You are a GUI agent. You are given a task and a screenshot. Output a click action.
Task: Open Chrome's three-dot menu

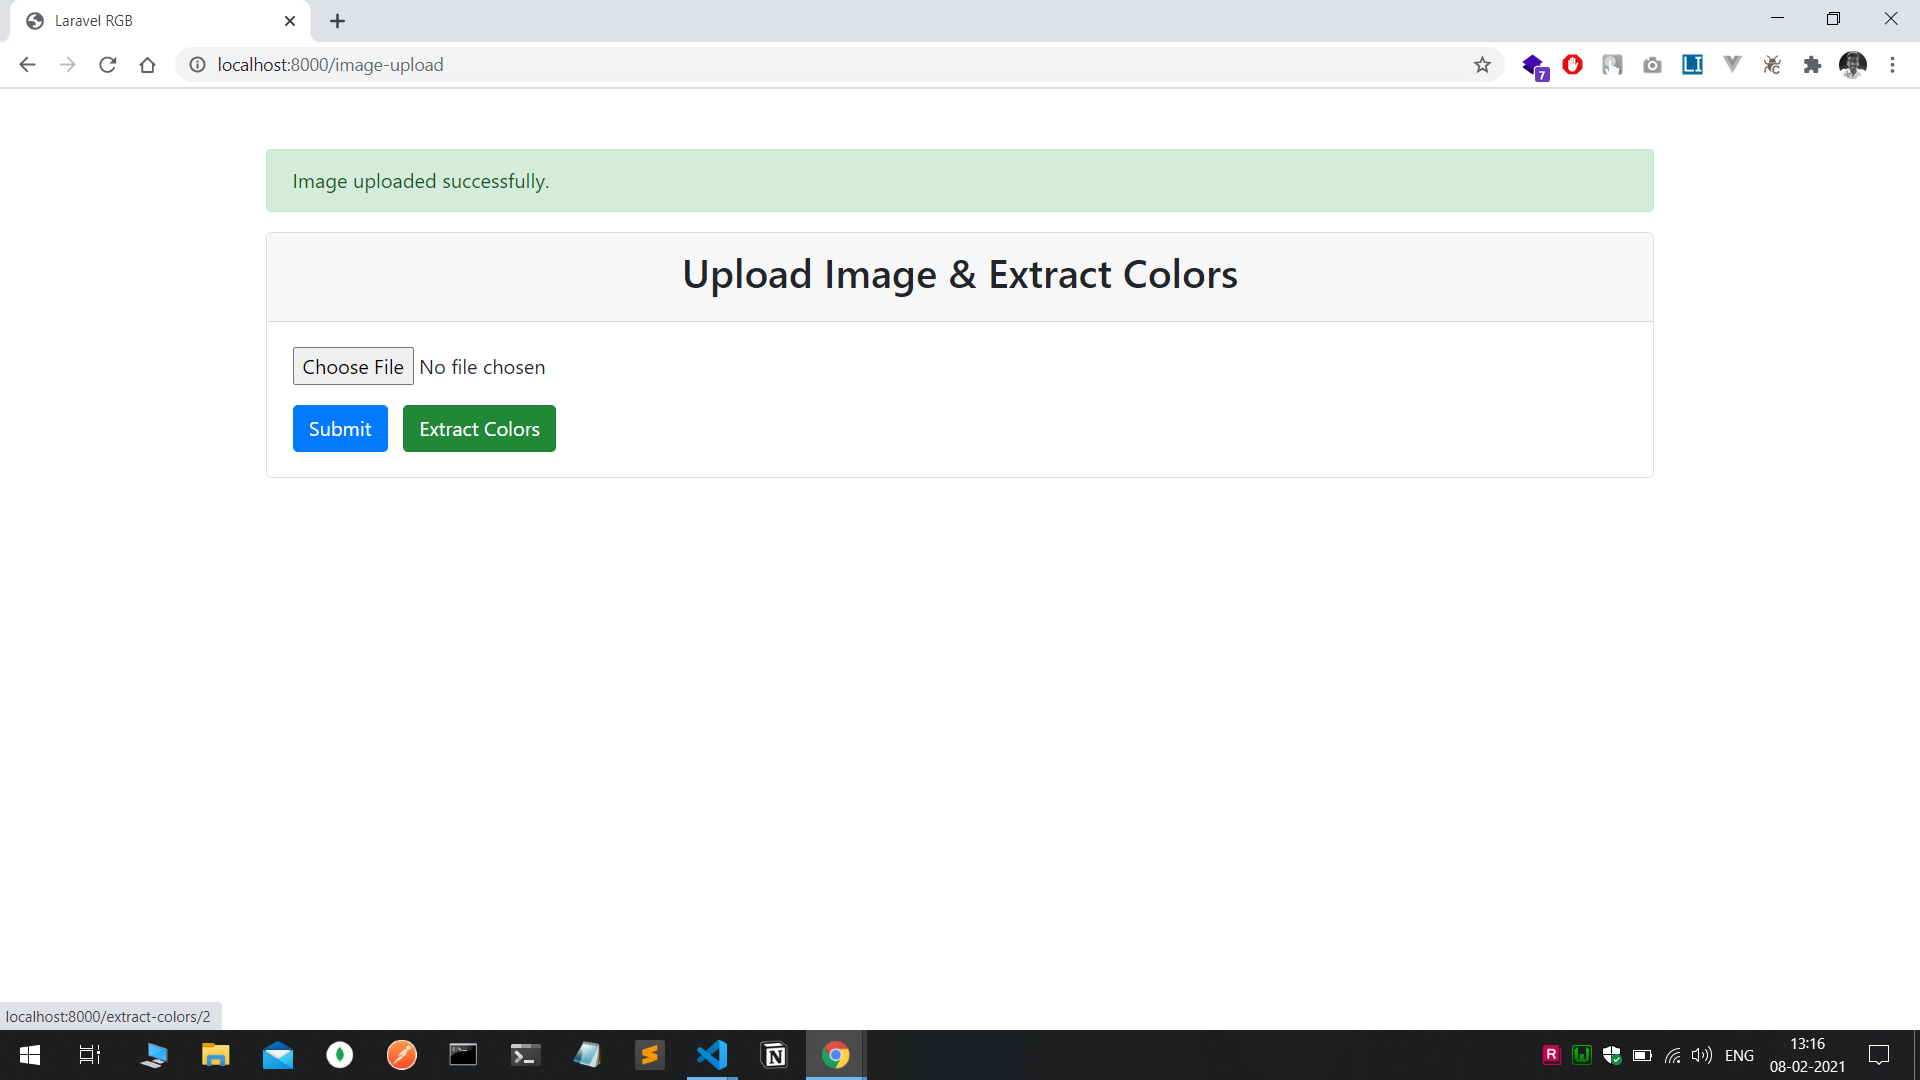(x=1892, y=65)
